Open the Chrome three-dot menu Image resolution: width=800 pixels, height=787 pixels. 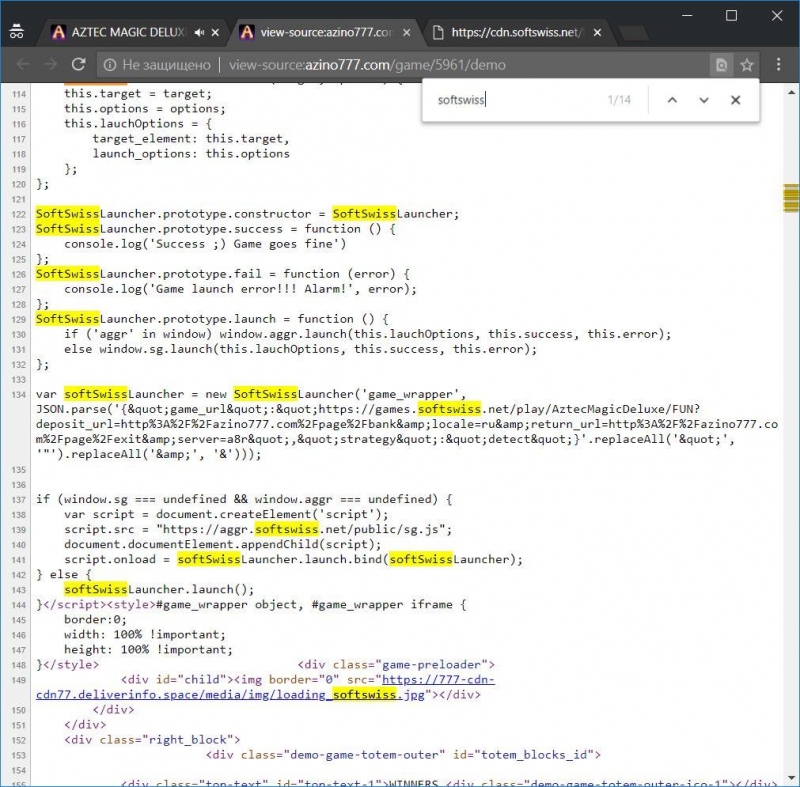coord(779,65)
